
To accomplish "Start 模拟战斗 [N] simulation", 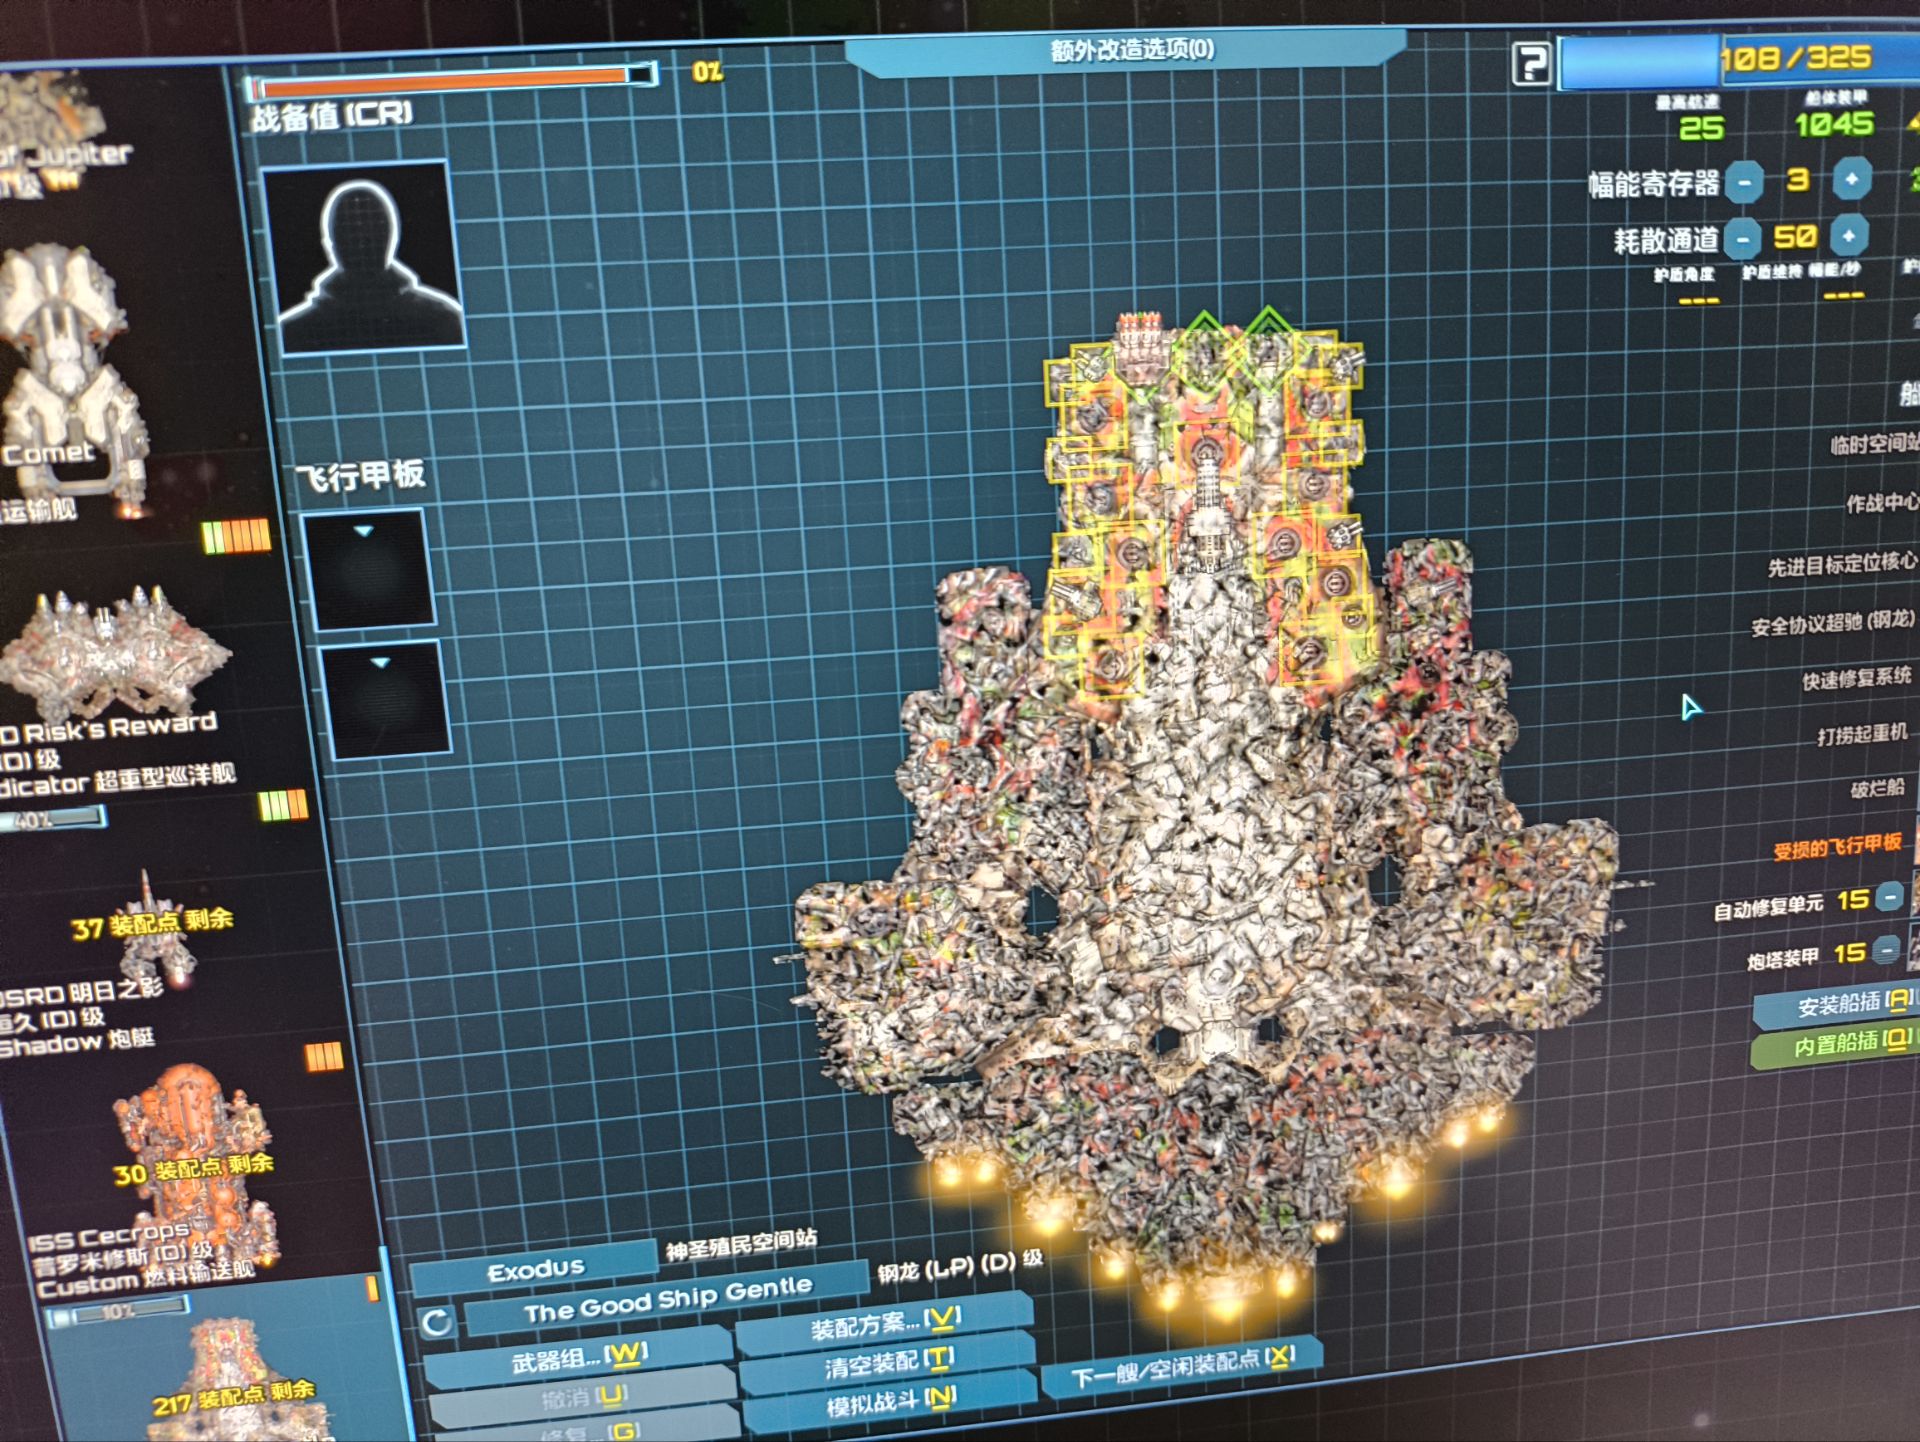I will coord(890,1401).
